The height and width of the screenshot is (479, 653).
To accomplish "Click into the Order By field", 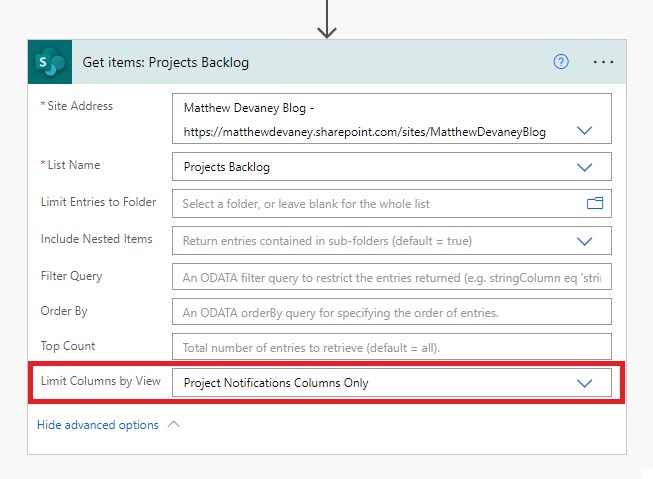I will click(392, 312).
